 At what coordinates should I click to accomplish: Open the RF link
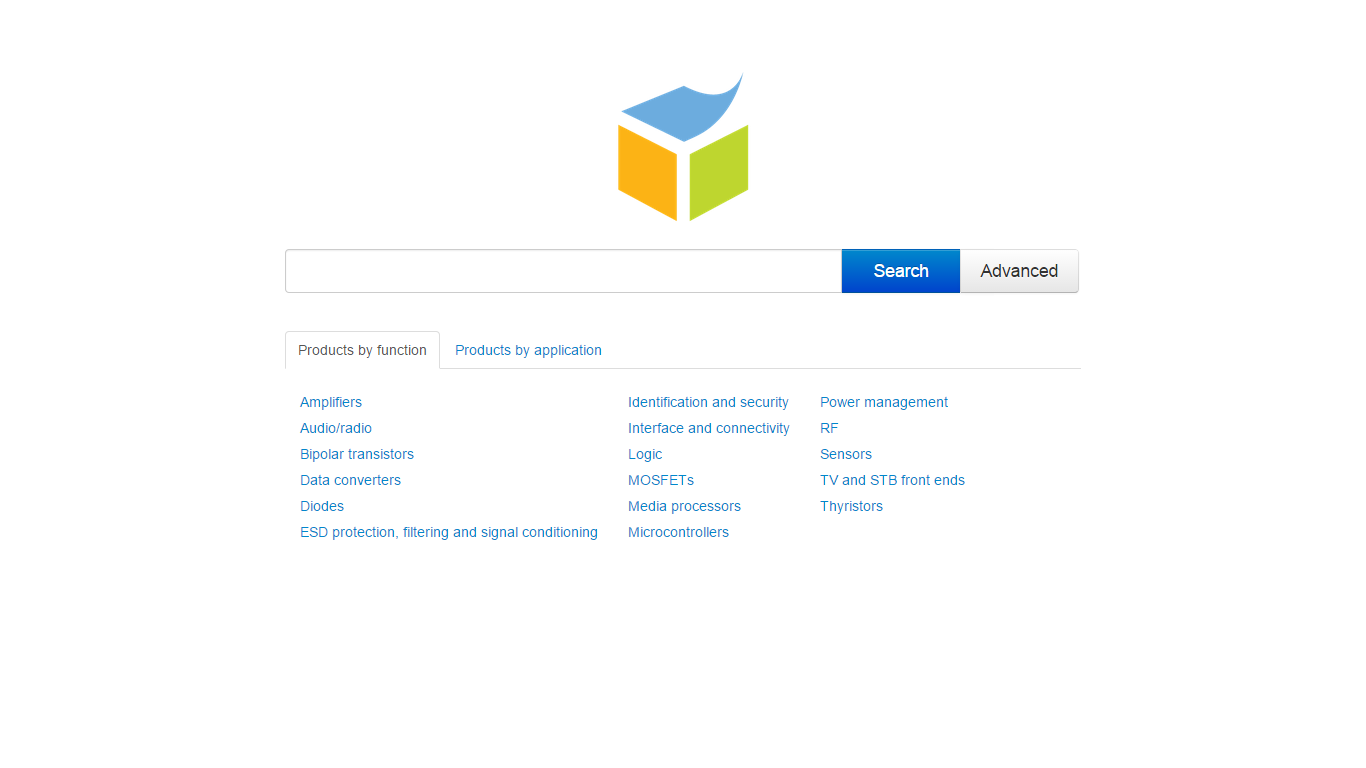829,428
